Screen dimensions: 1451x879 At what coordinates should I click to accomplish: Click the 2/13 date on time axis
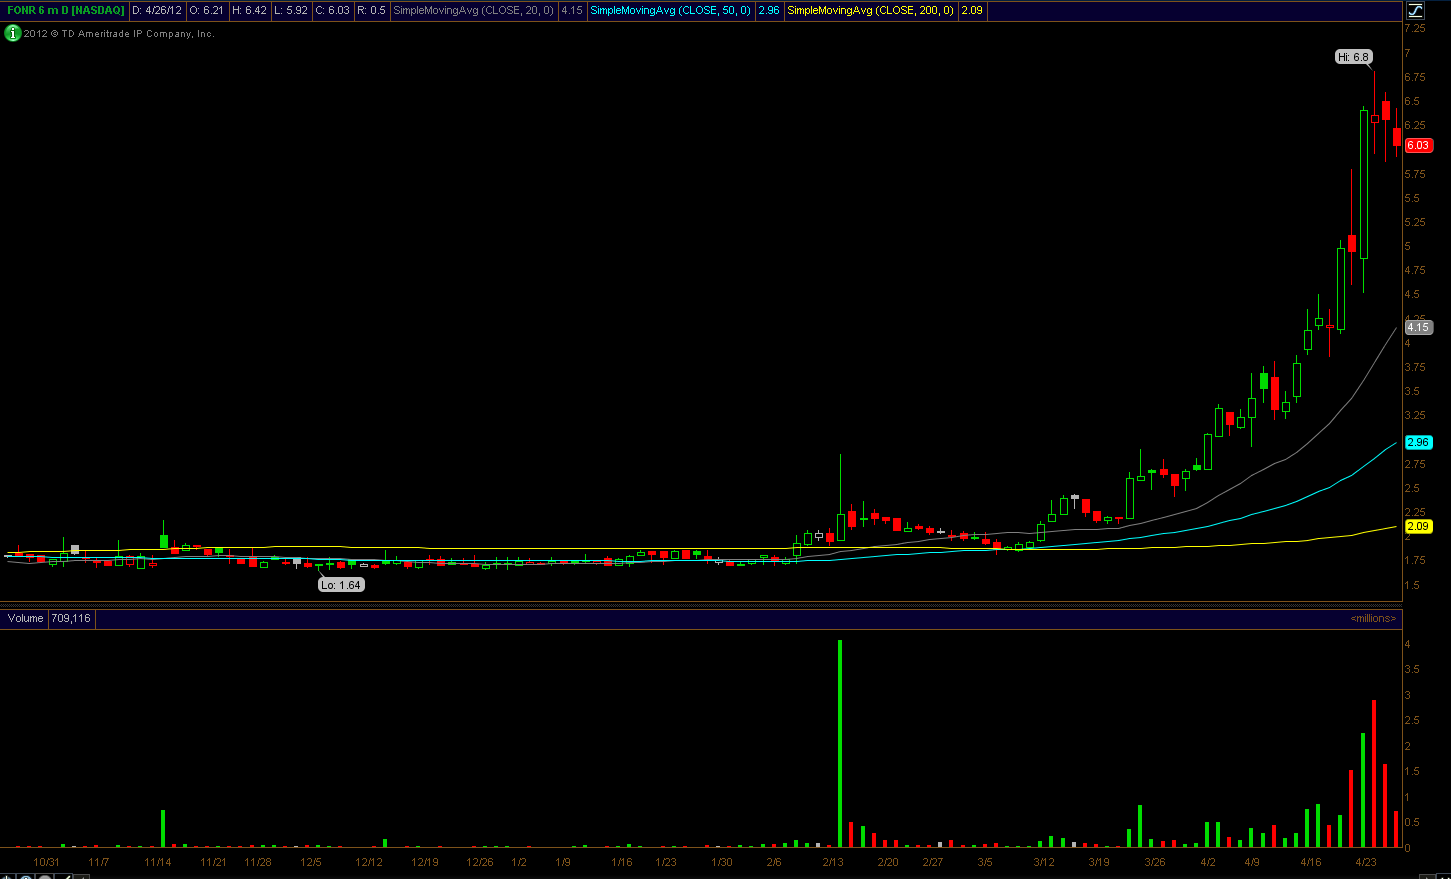[833, 862]
